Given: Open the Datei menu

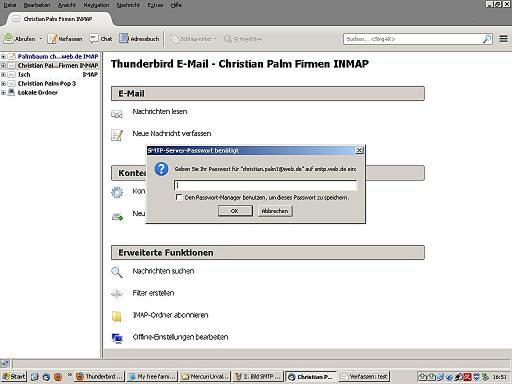Looking at the screenshot, I should pyautogui.click(x=10, y=5).
